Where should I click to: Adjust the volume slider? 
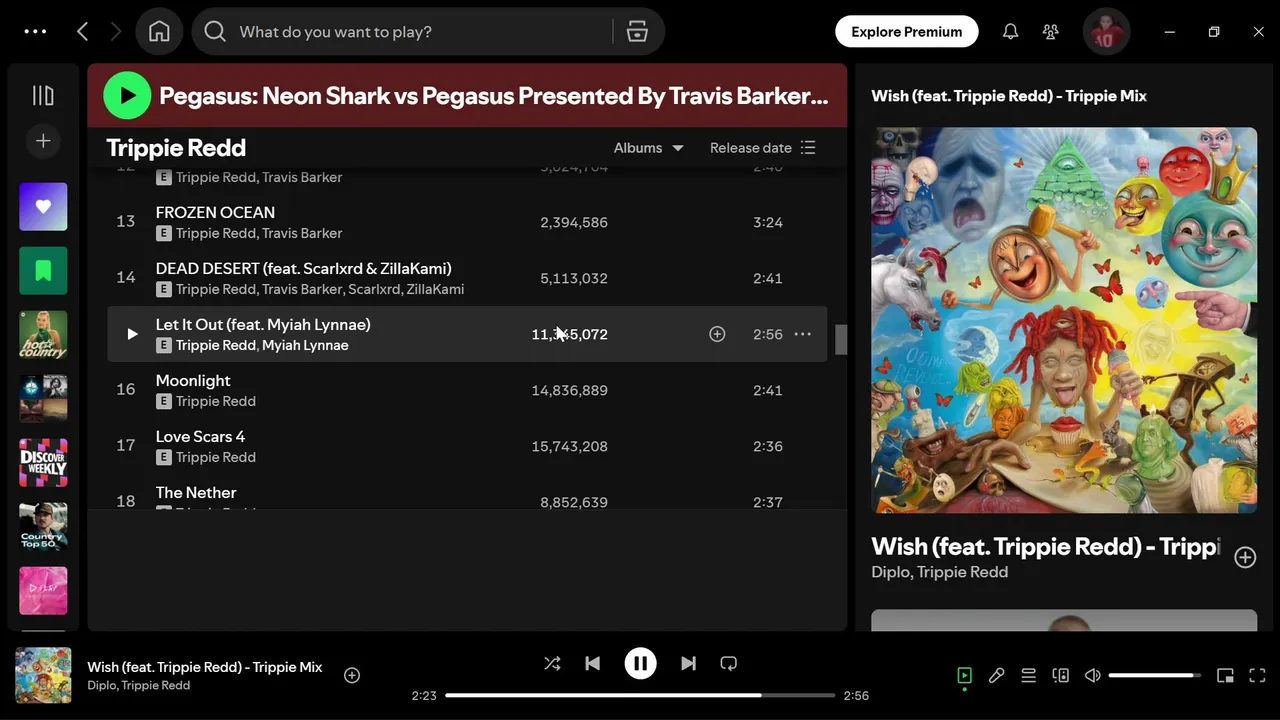point(1155,676)
